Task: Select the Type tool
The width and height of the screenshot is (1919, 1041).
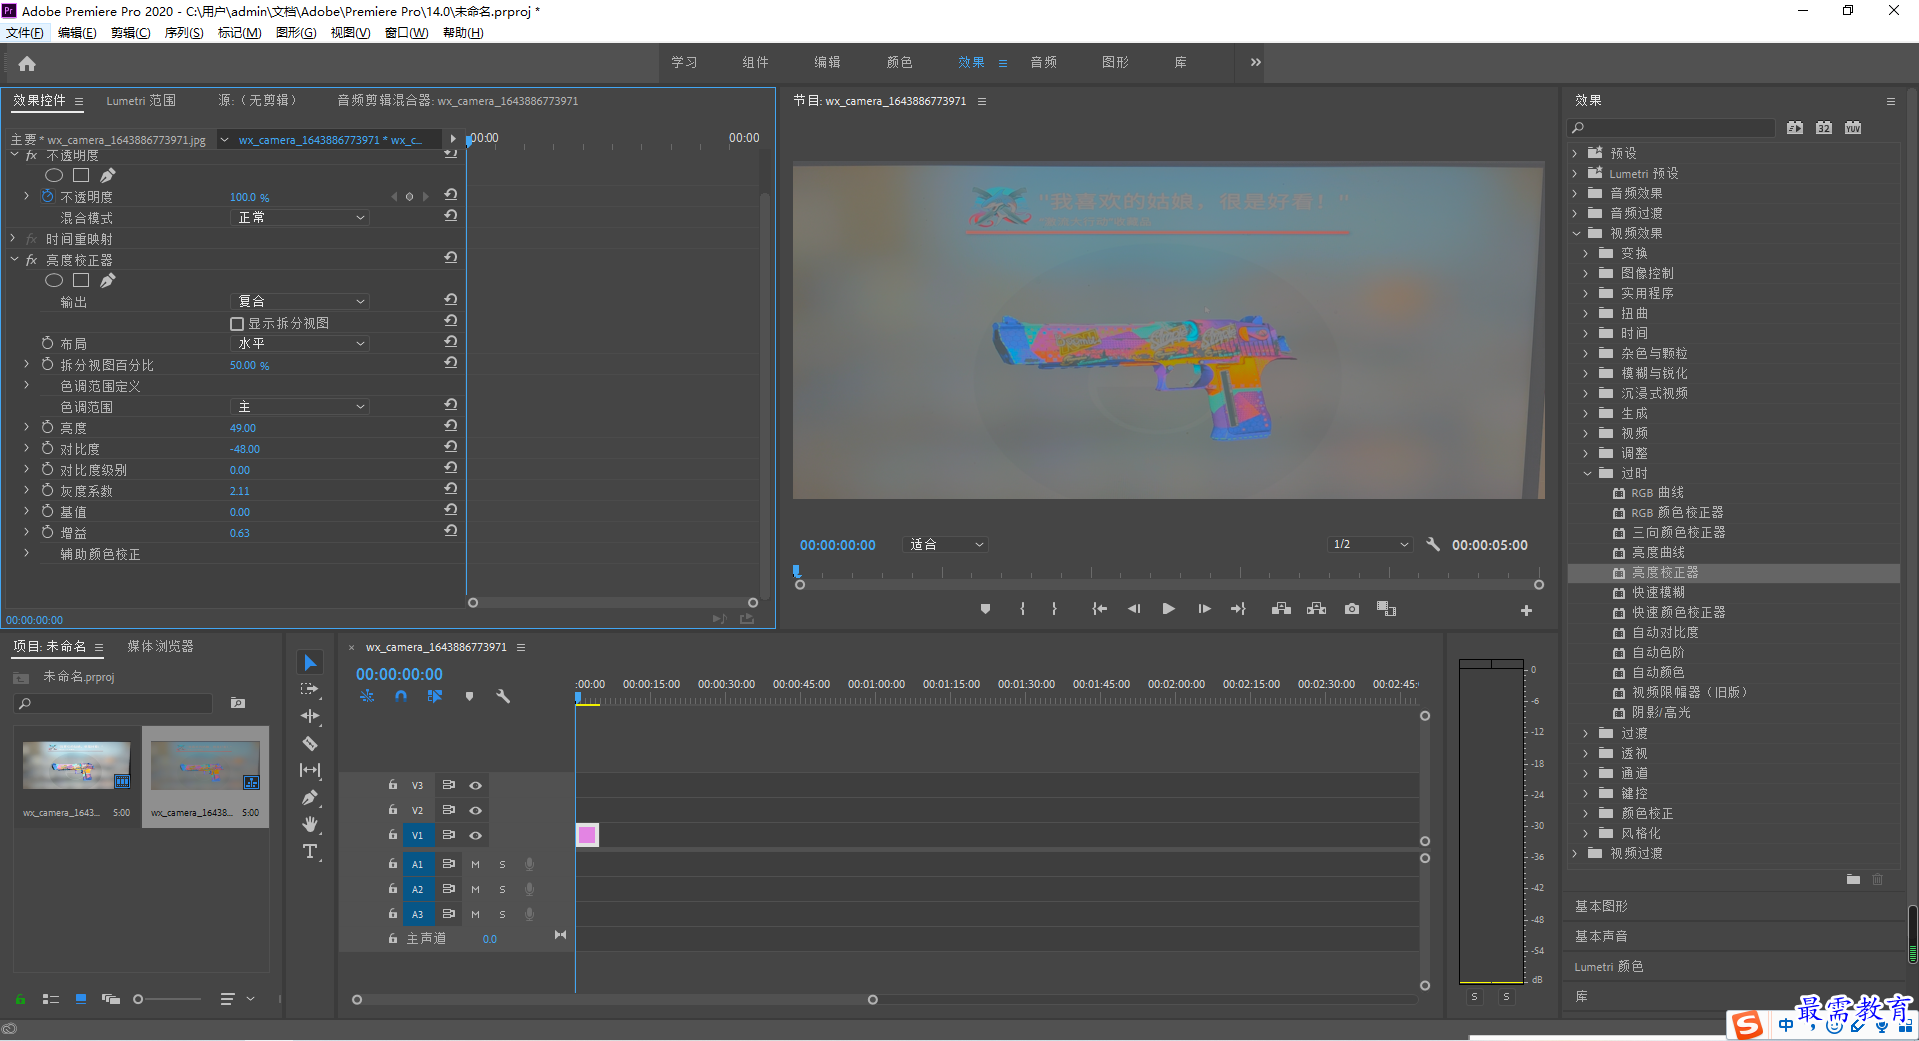Action: [310, 851]
